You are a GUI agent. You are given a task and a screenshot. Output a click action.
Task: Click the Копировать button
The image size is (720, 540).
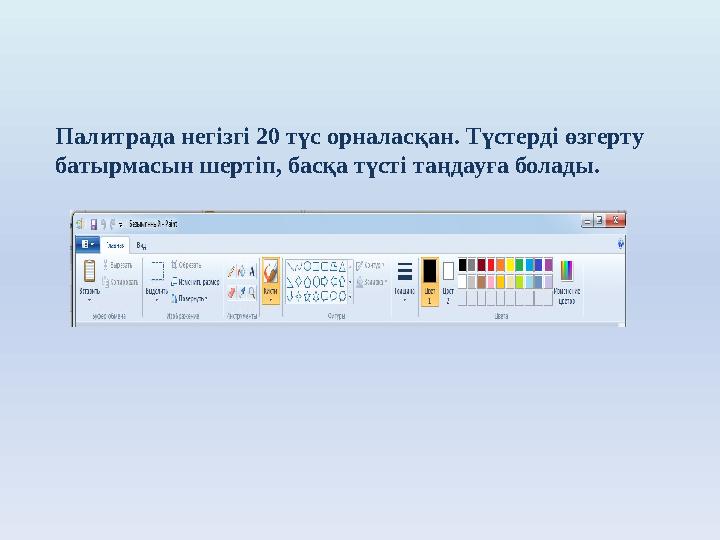pyautogui.click(x=120, y=282)
